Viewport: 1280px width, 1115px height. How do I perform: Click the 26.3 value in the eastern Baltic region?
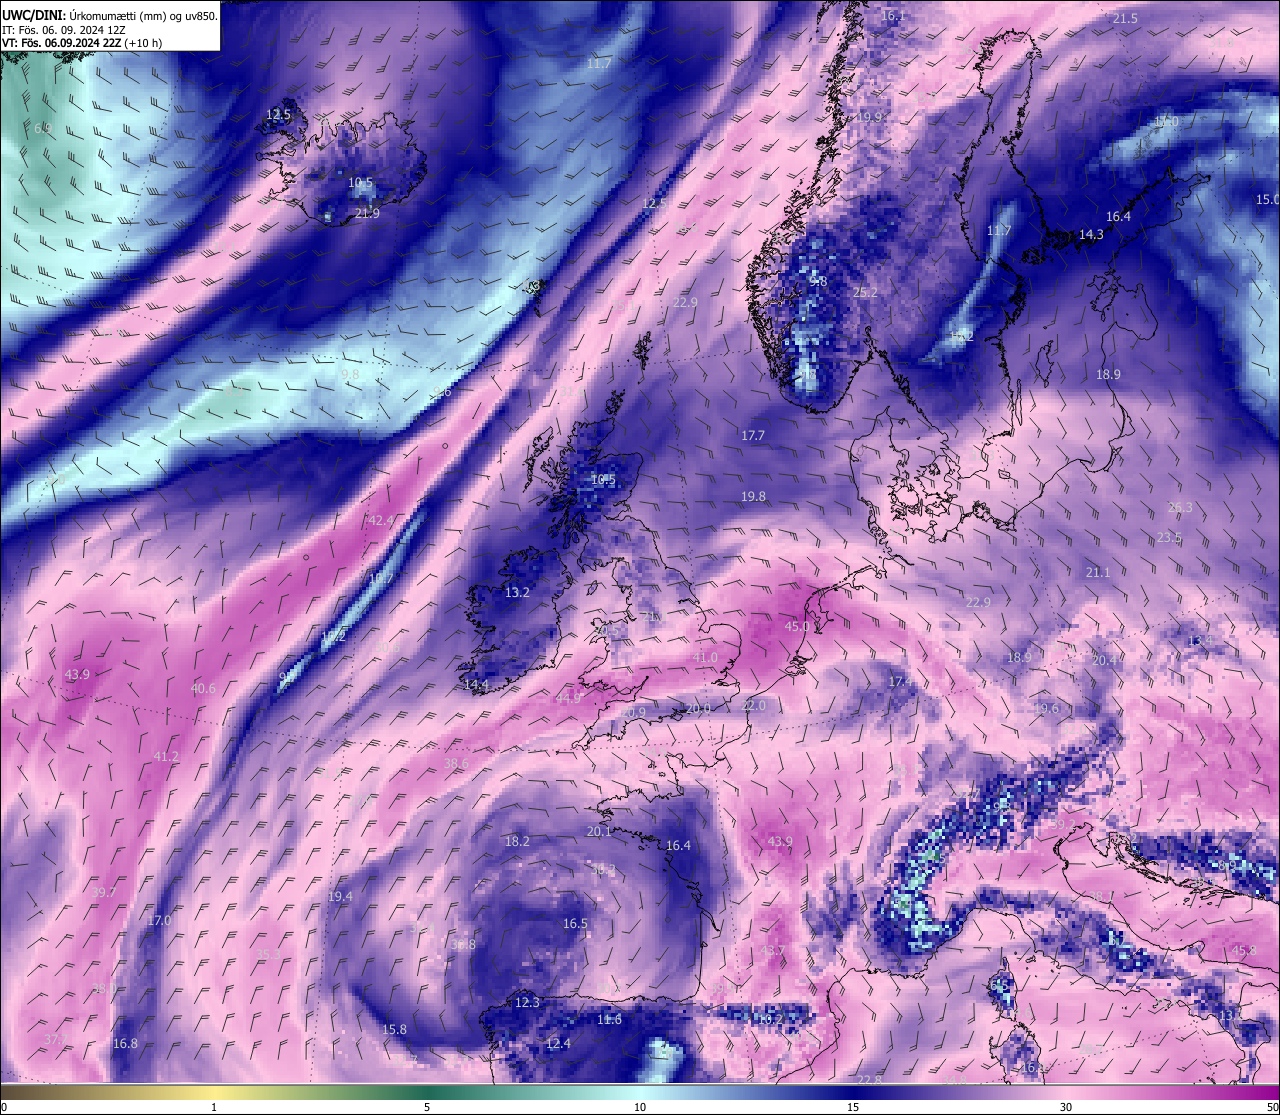point(1180,507)
